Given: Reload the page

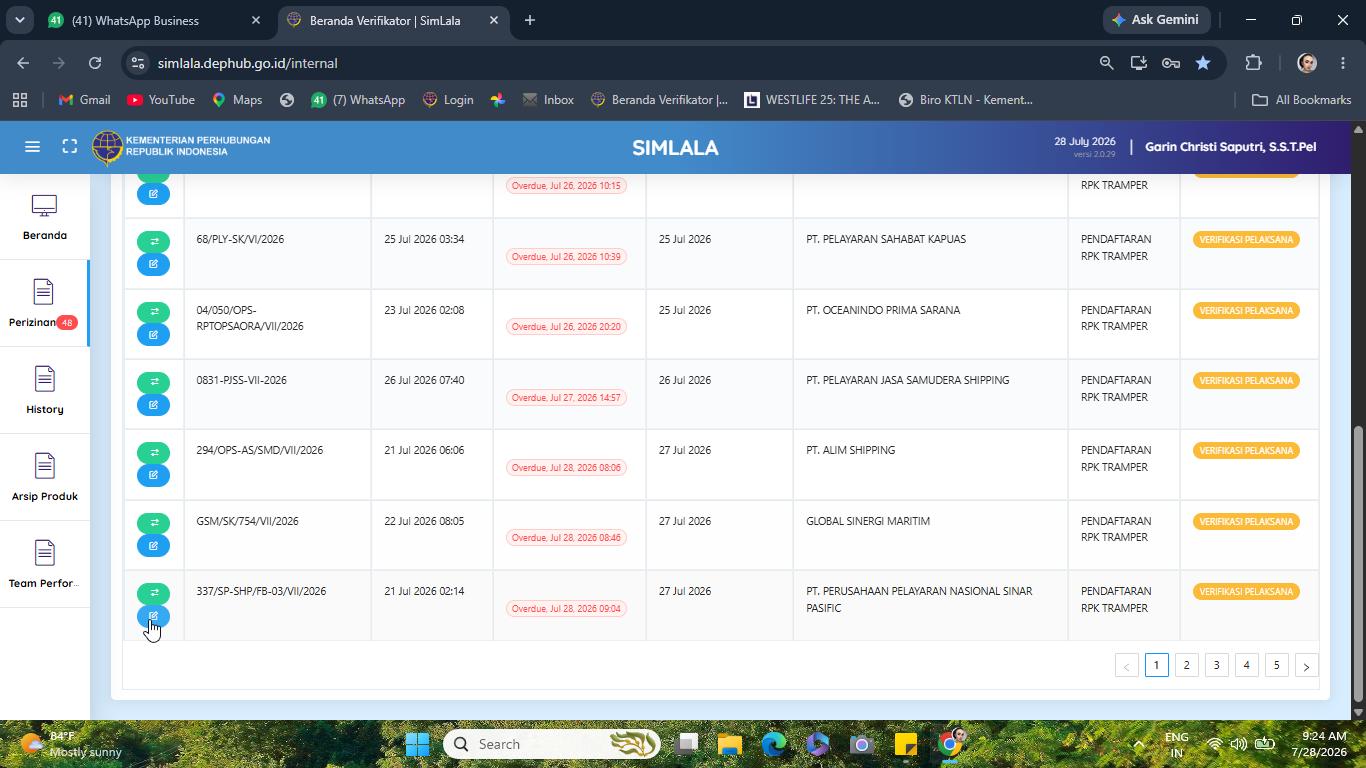Looking at the screenshot, I should click(x=95, y=63).
